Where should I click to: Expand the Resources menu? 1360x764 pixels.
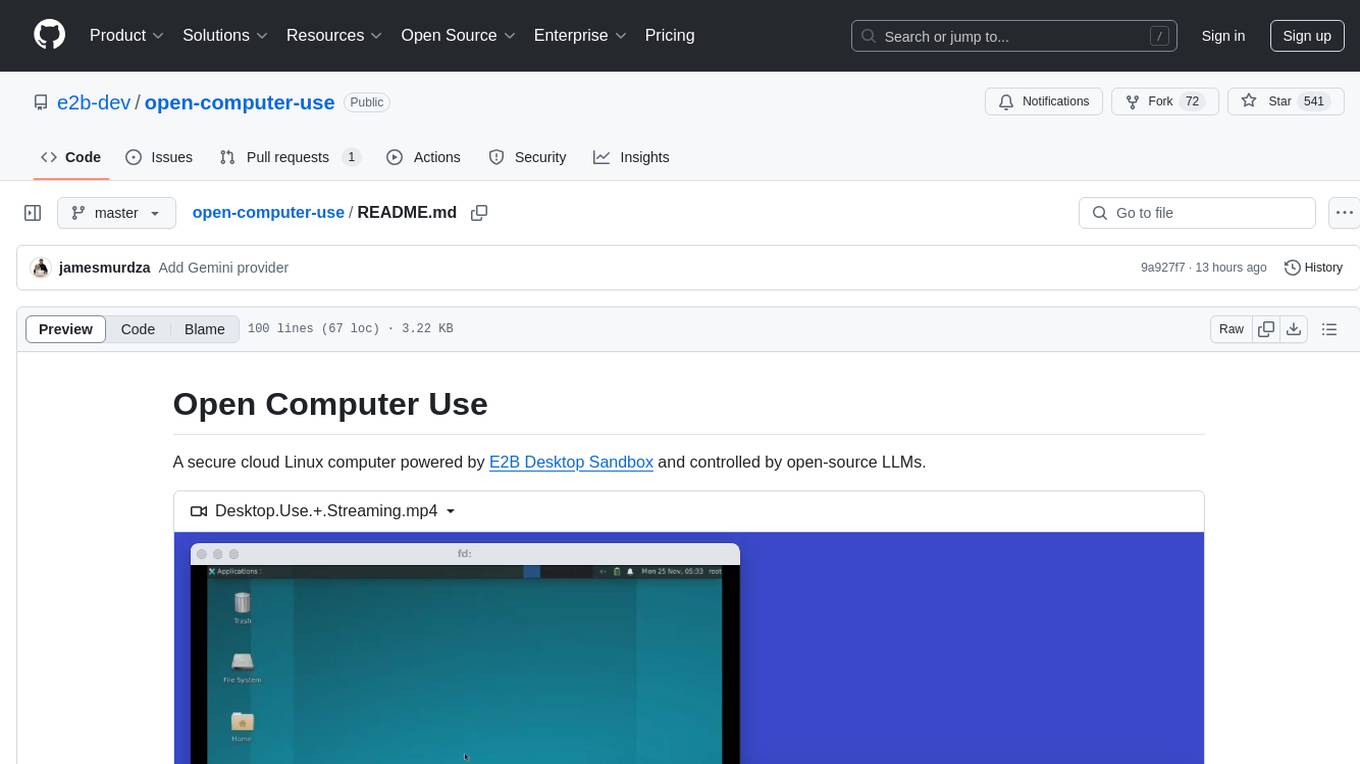pyautogui.click(x=334, y=35)
